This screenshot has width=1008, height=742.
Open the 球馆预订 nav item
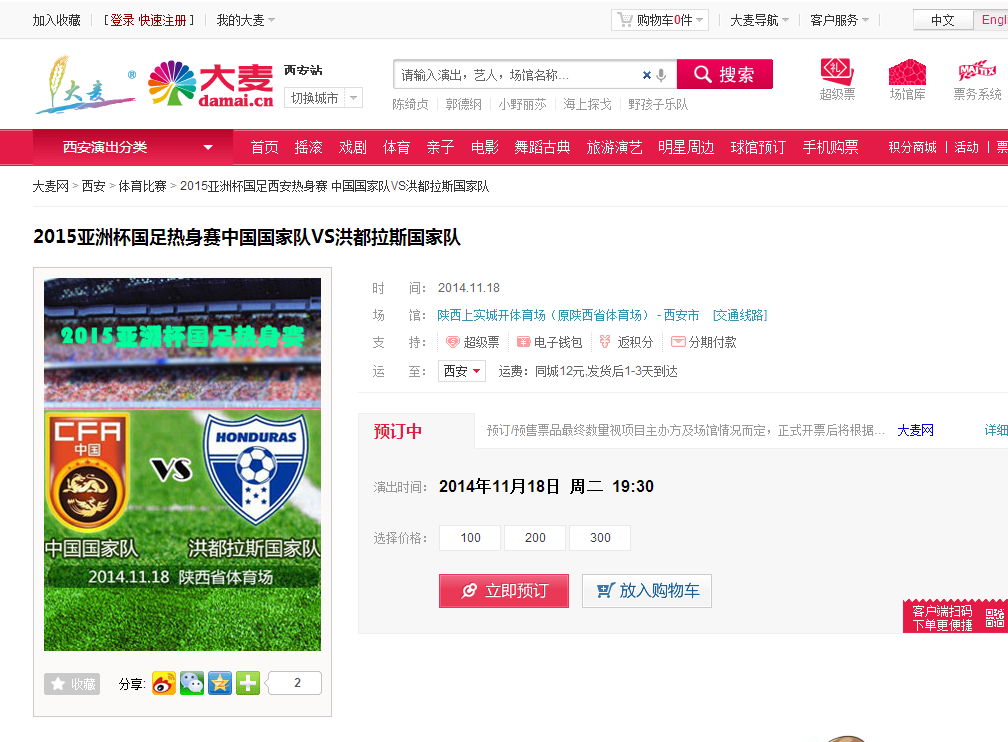758,147
